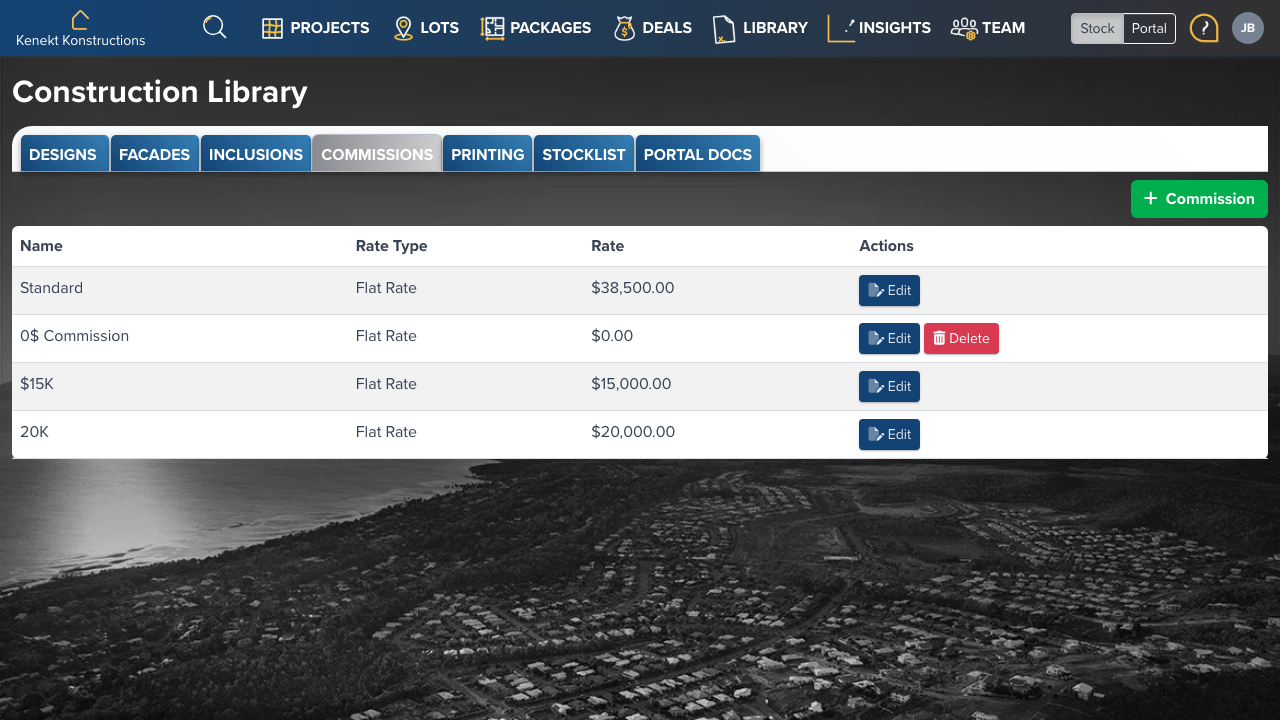The width and height of the screenshot is (1280, 720).
Task: Add a new Commission with green button
Action: pyautogui.click(x=1199, y=199)
